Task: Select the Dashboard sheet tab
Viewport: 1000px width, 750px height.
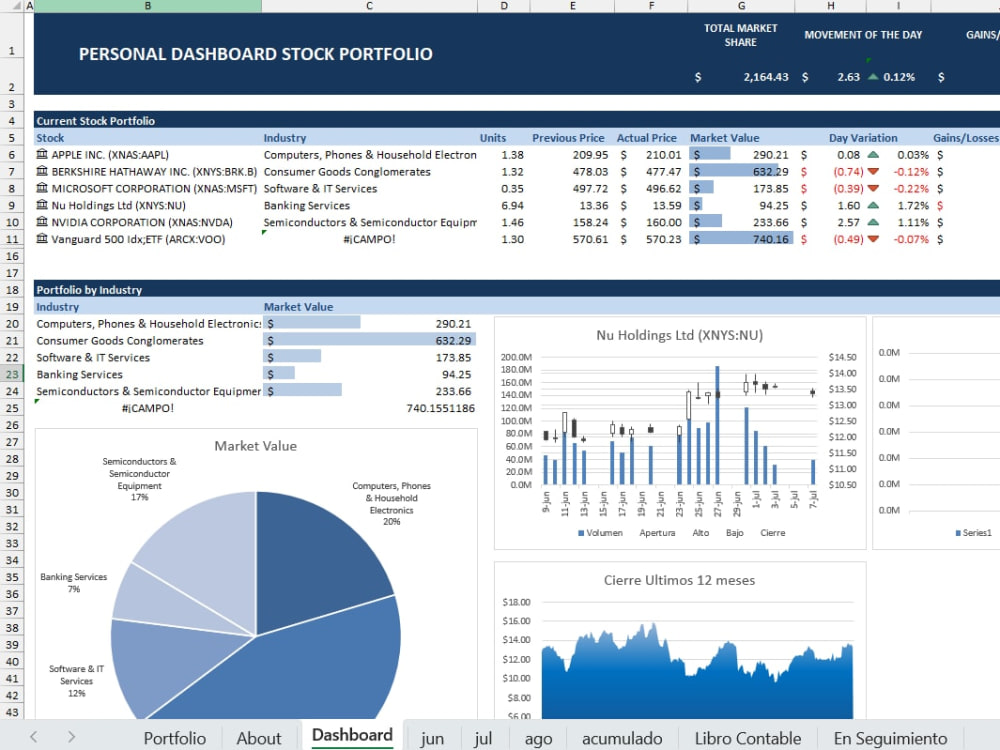Action: click(352, 736)
